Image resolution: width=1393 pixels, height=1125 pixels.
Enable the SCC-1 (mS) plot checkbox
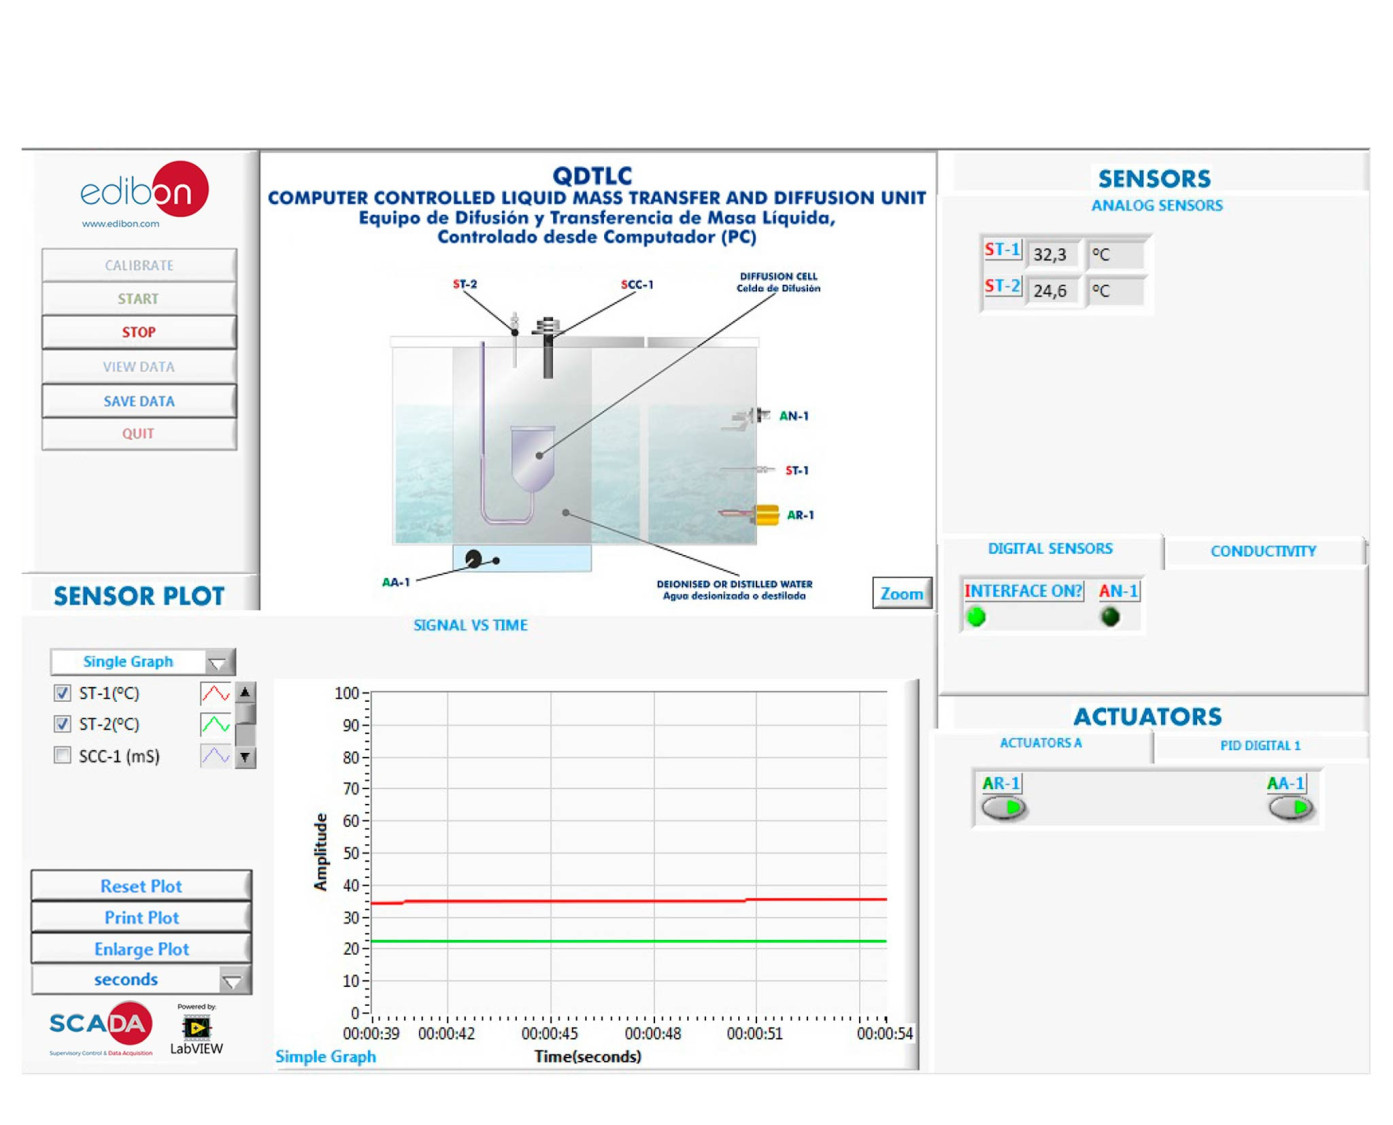click(x=63, y=756)
